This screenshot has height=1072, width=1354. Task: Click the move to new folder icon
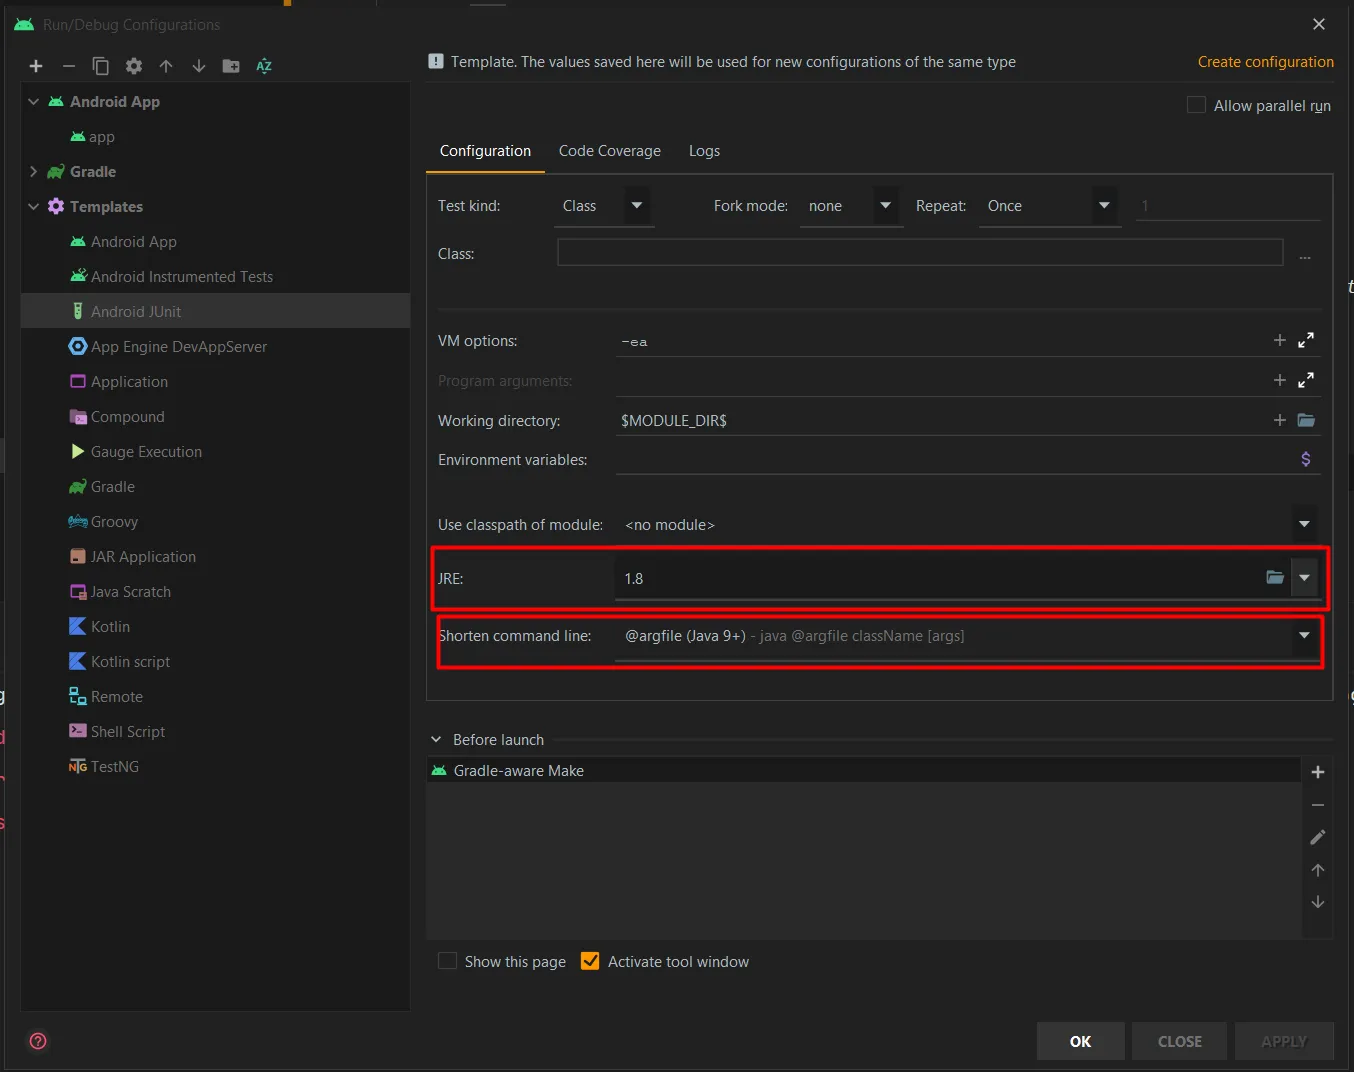[231, 66]
